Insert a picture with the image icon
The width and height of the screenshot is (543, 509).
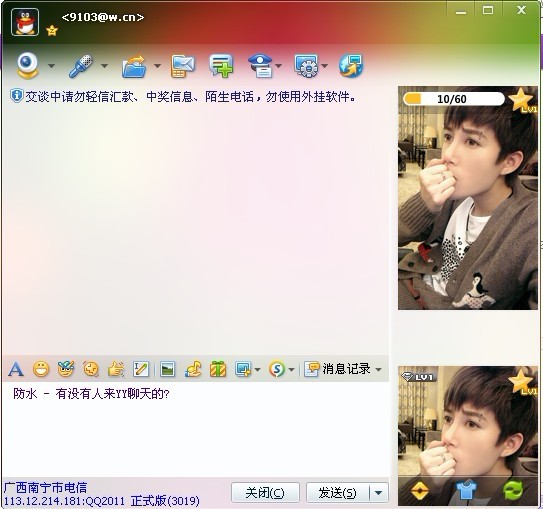coord(168,369)
